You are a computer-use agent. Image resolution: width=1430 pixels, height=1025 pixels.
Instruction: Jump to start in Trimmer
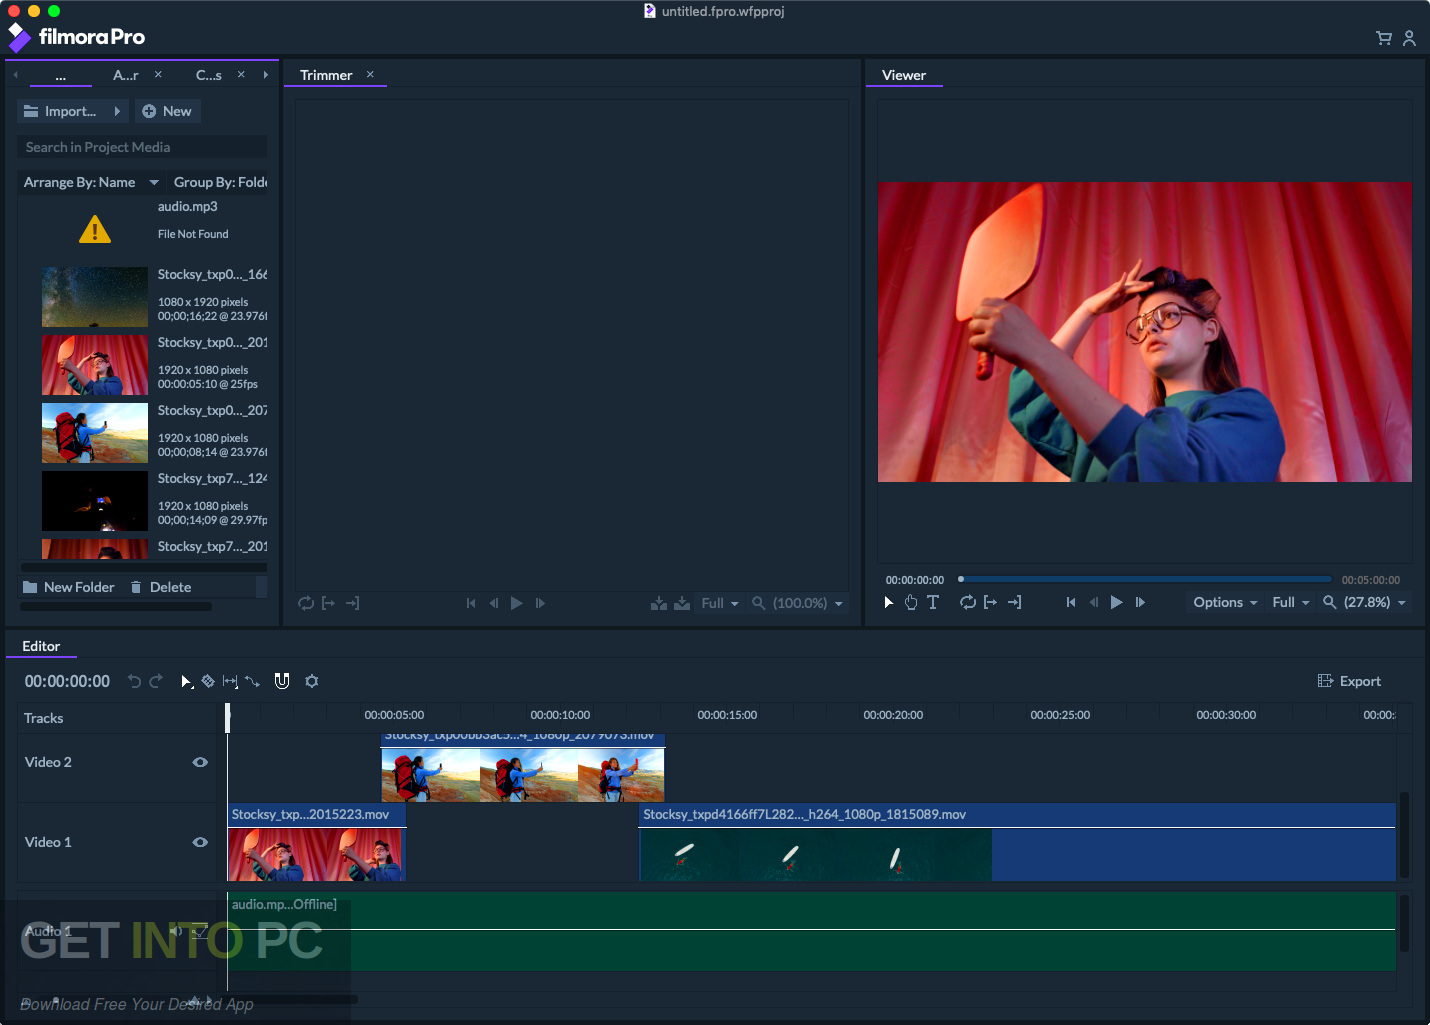coord(471,603)
